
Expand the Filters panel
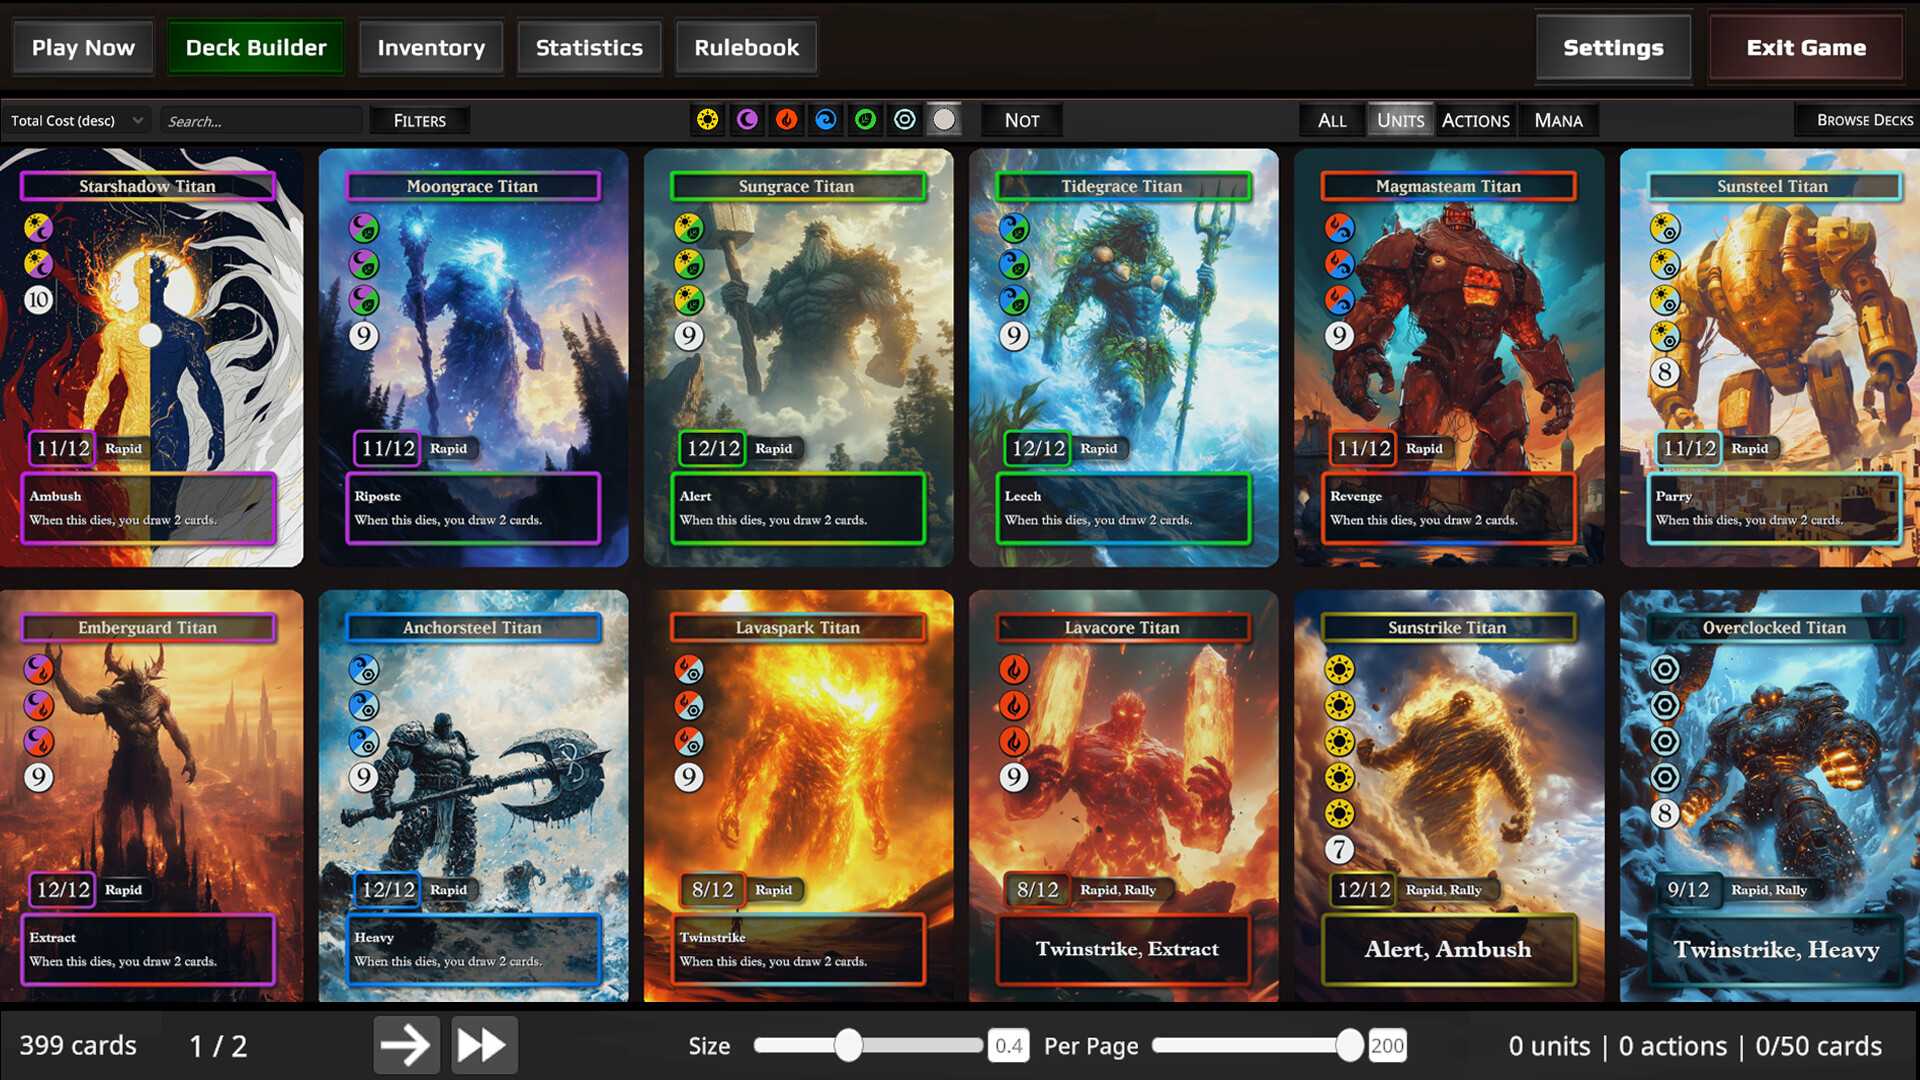click(x=419, y=120)
